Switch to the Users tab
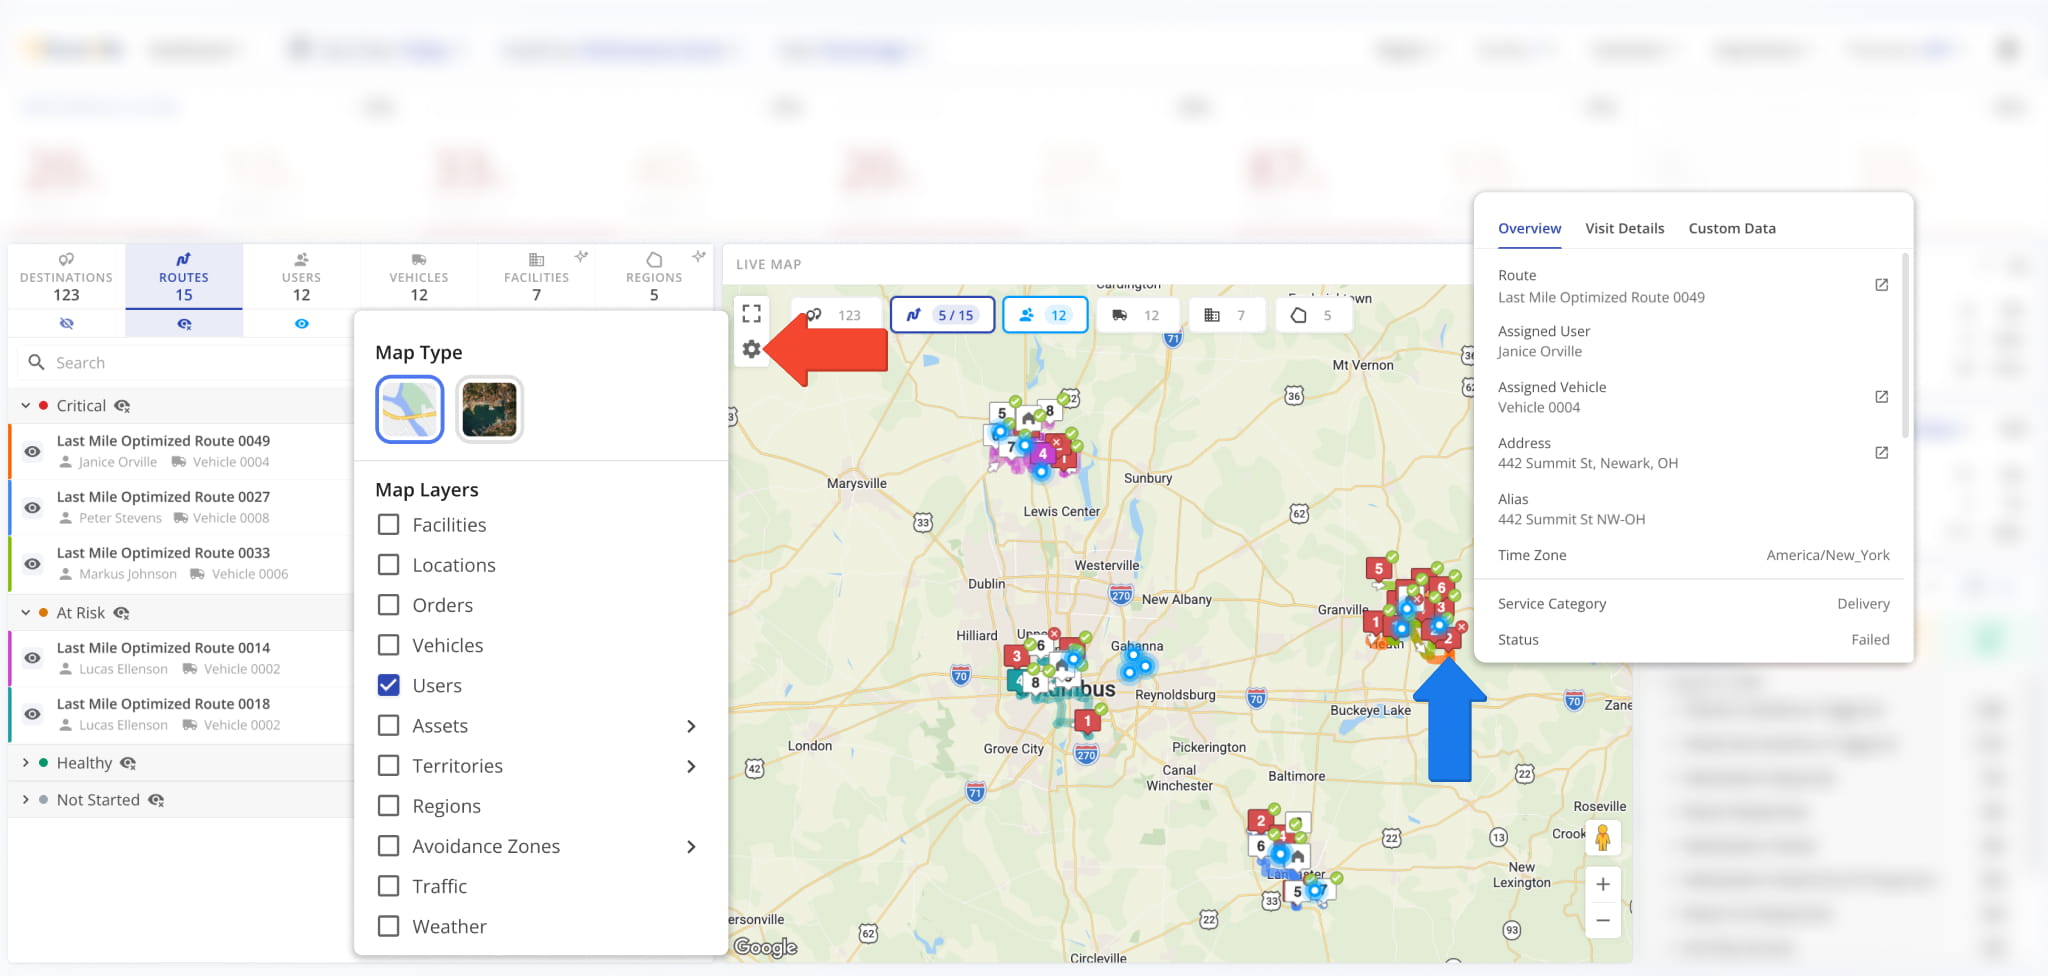The height and width of the screenshot is (976, 2048). (x=301, y=276)
